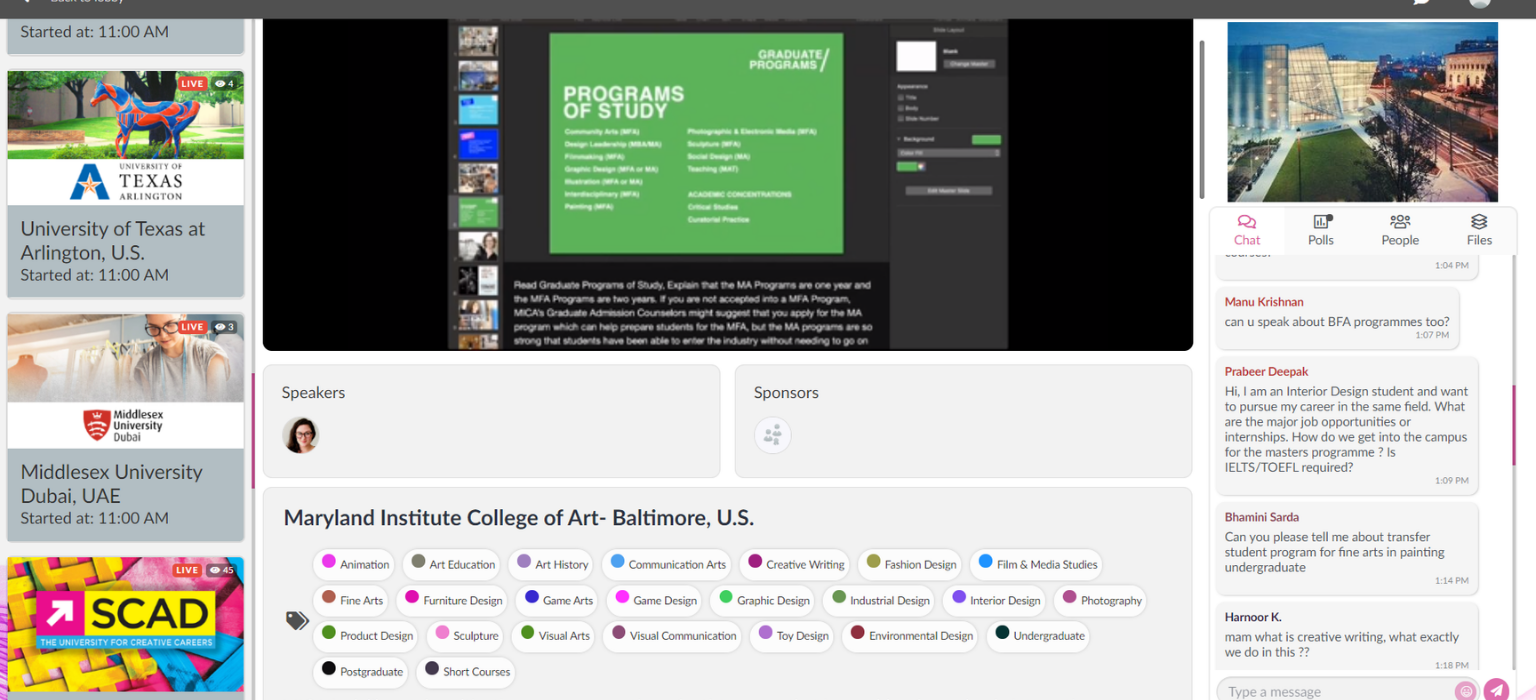Image resolution: width=1536 pixels, height=700 pixels.
Task: Click the Product Design tag
Action: pyautogui.click(x=366, y=635)
